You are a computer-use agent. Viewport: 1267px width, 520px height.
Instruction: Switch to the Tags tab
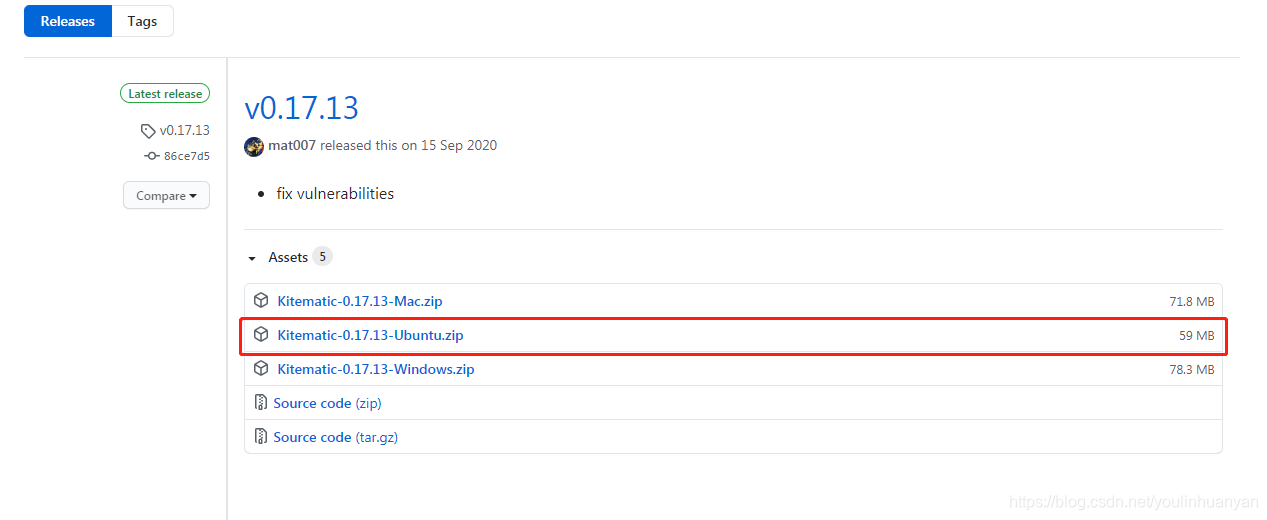click(x=142, y=21)
